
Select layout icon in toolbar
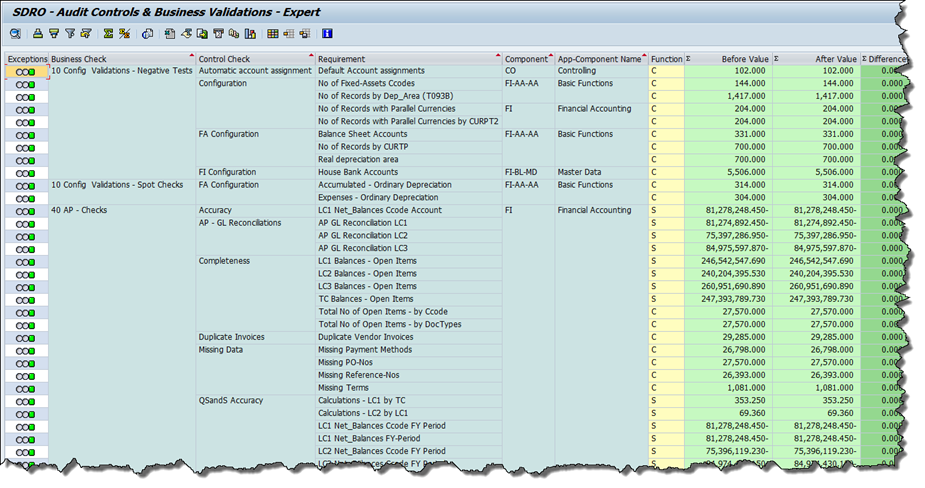pos(288,34)
